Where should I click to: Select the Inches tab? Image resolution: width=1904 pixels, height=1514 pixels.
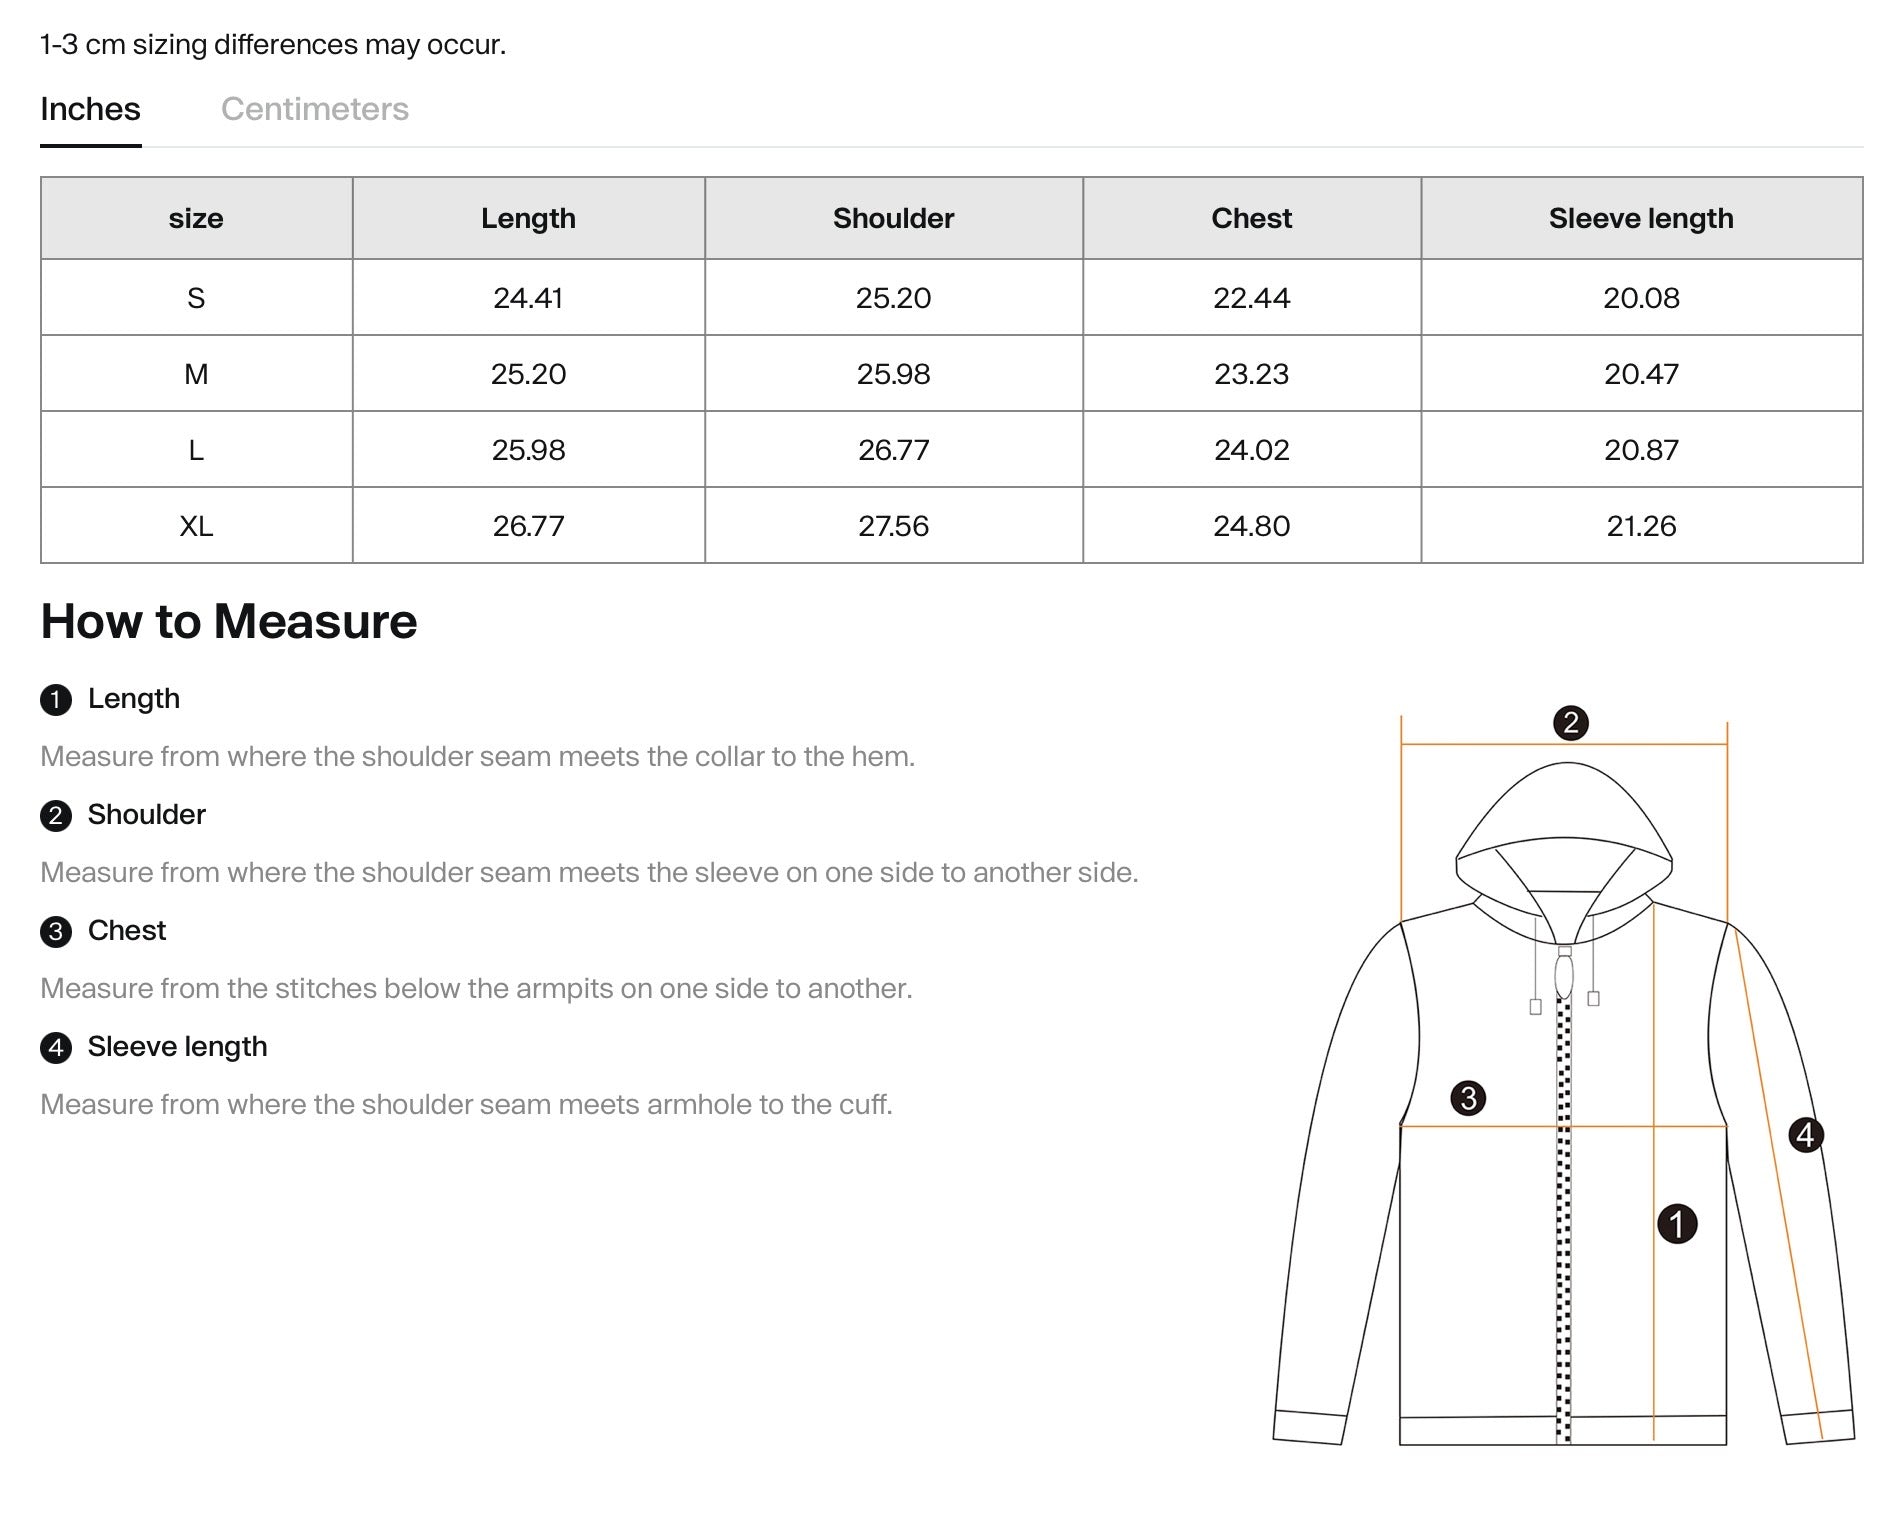point(90,109)
